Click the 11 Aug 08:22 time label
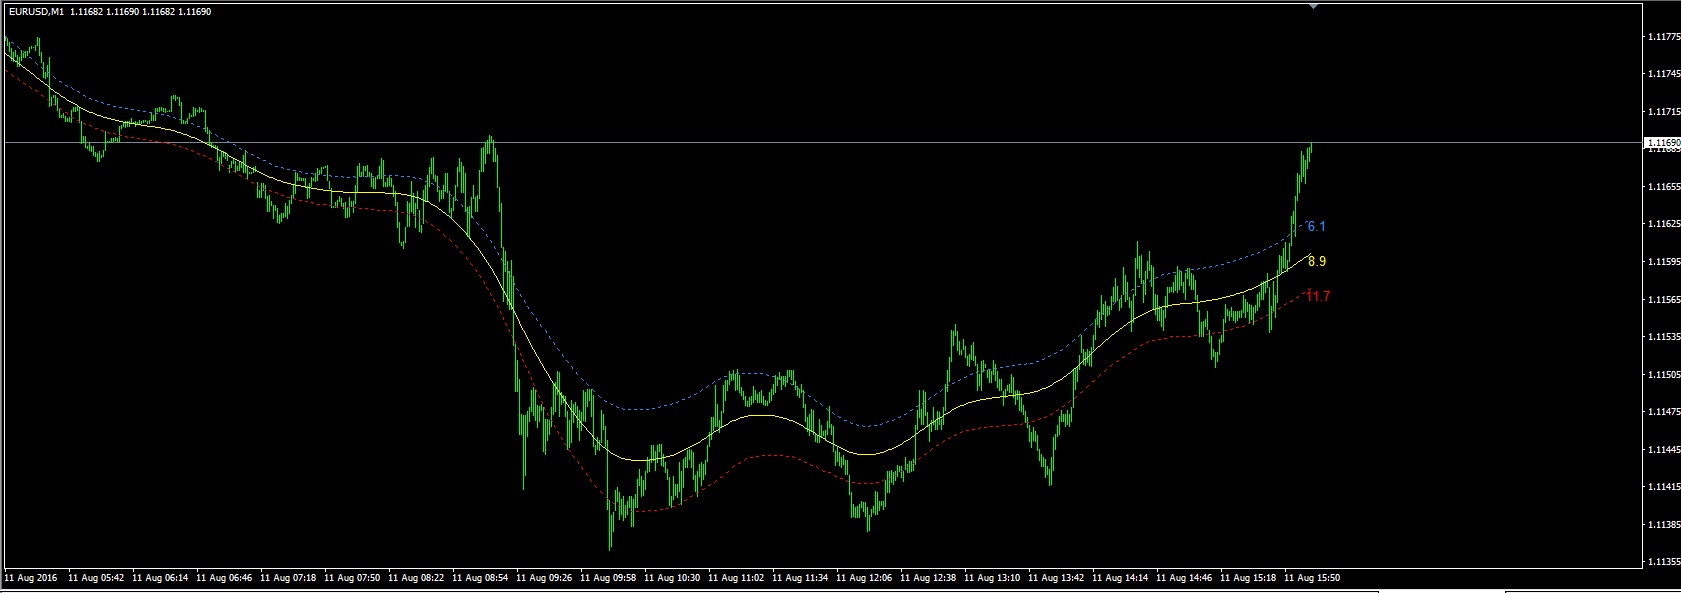The height and width of the screenshot is (593, 1681). [x=417, y=578]
